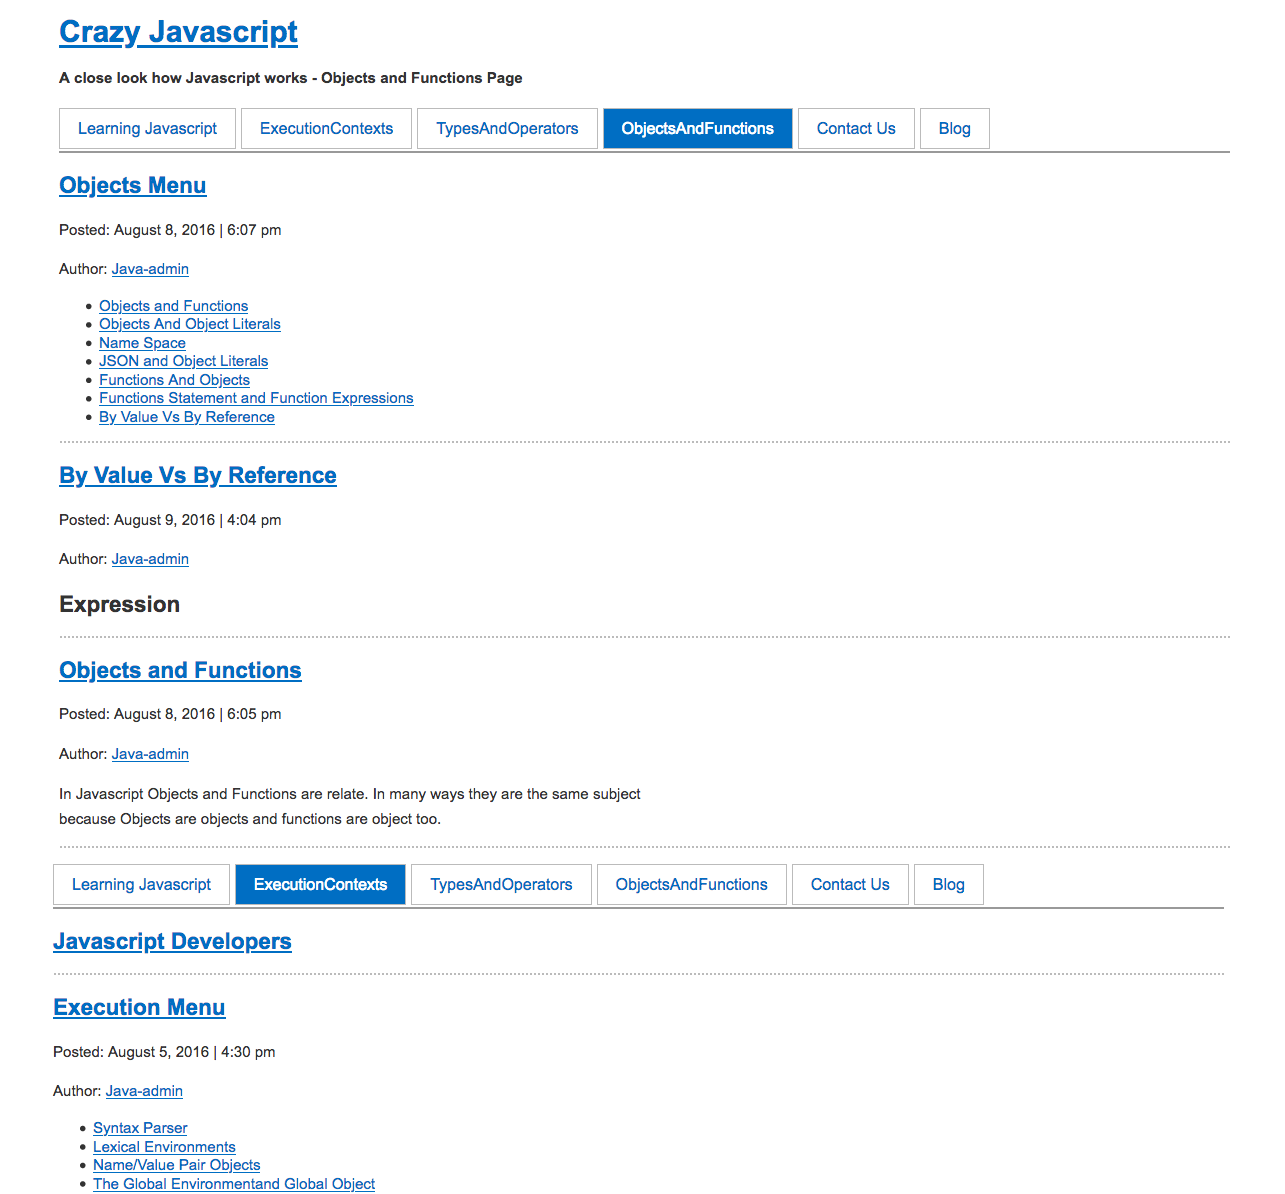Open the Functions And Objects list link
The image size is (1285, 1194).
point(174,380)
